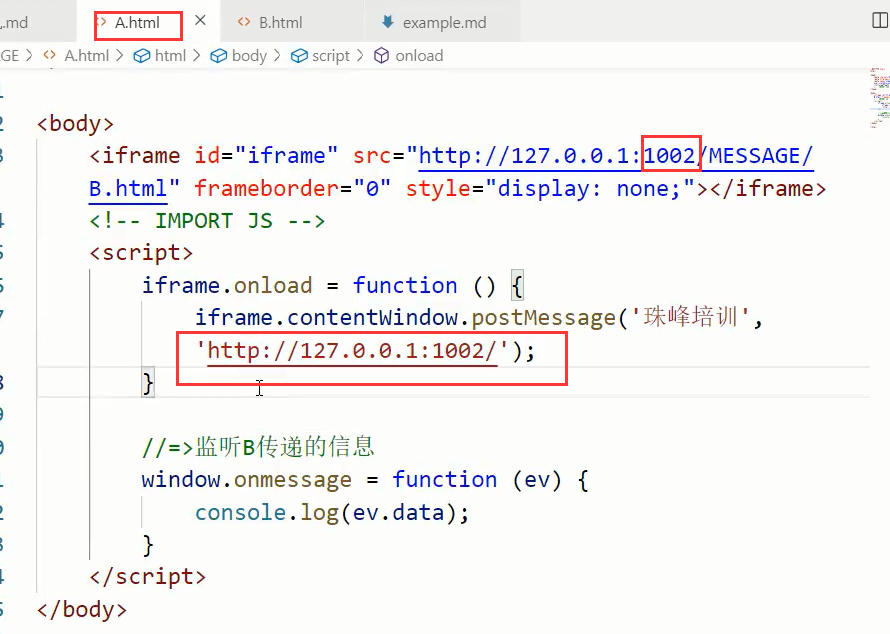Open the example.md editor tab
This screenshot has width=890, height=634.
(444, 23)
